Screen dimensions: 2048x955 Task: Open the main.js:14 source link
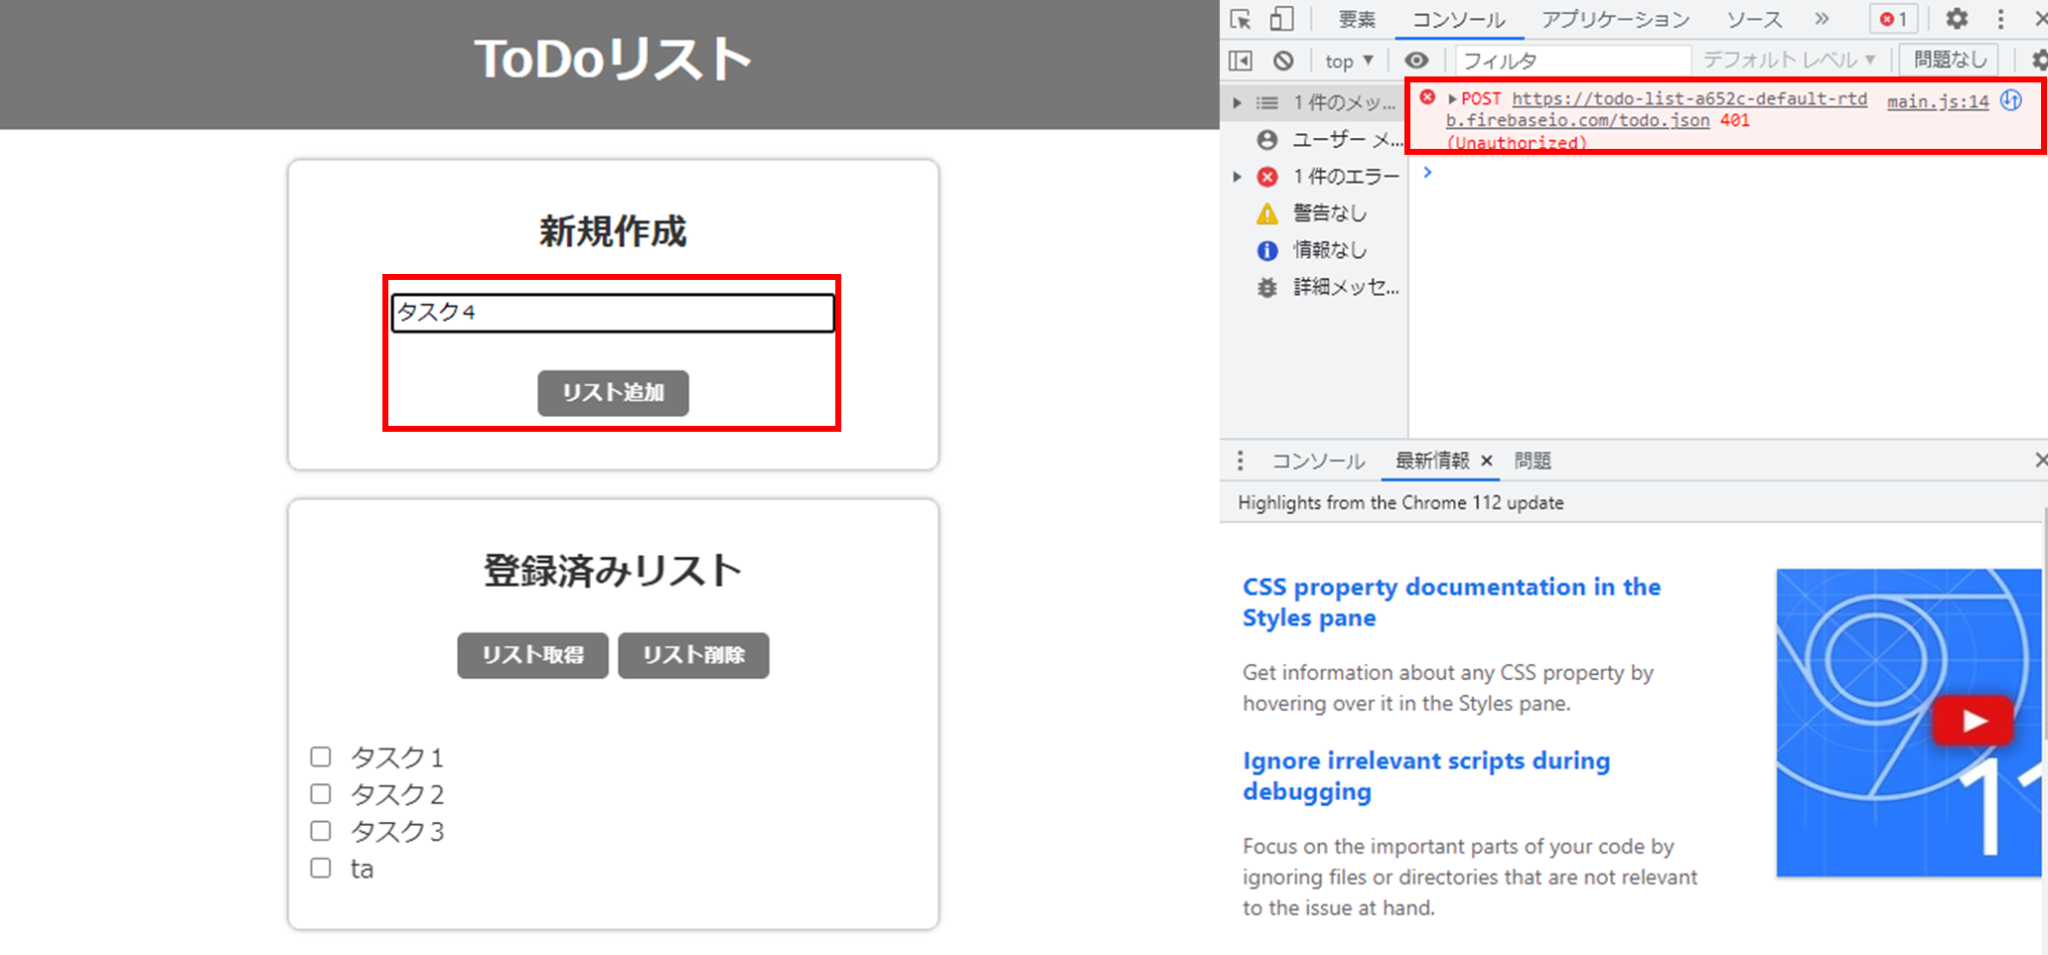[x=1936, y=100]
